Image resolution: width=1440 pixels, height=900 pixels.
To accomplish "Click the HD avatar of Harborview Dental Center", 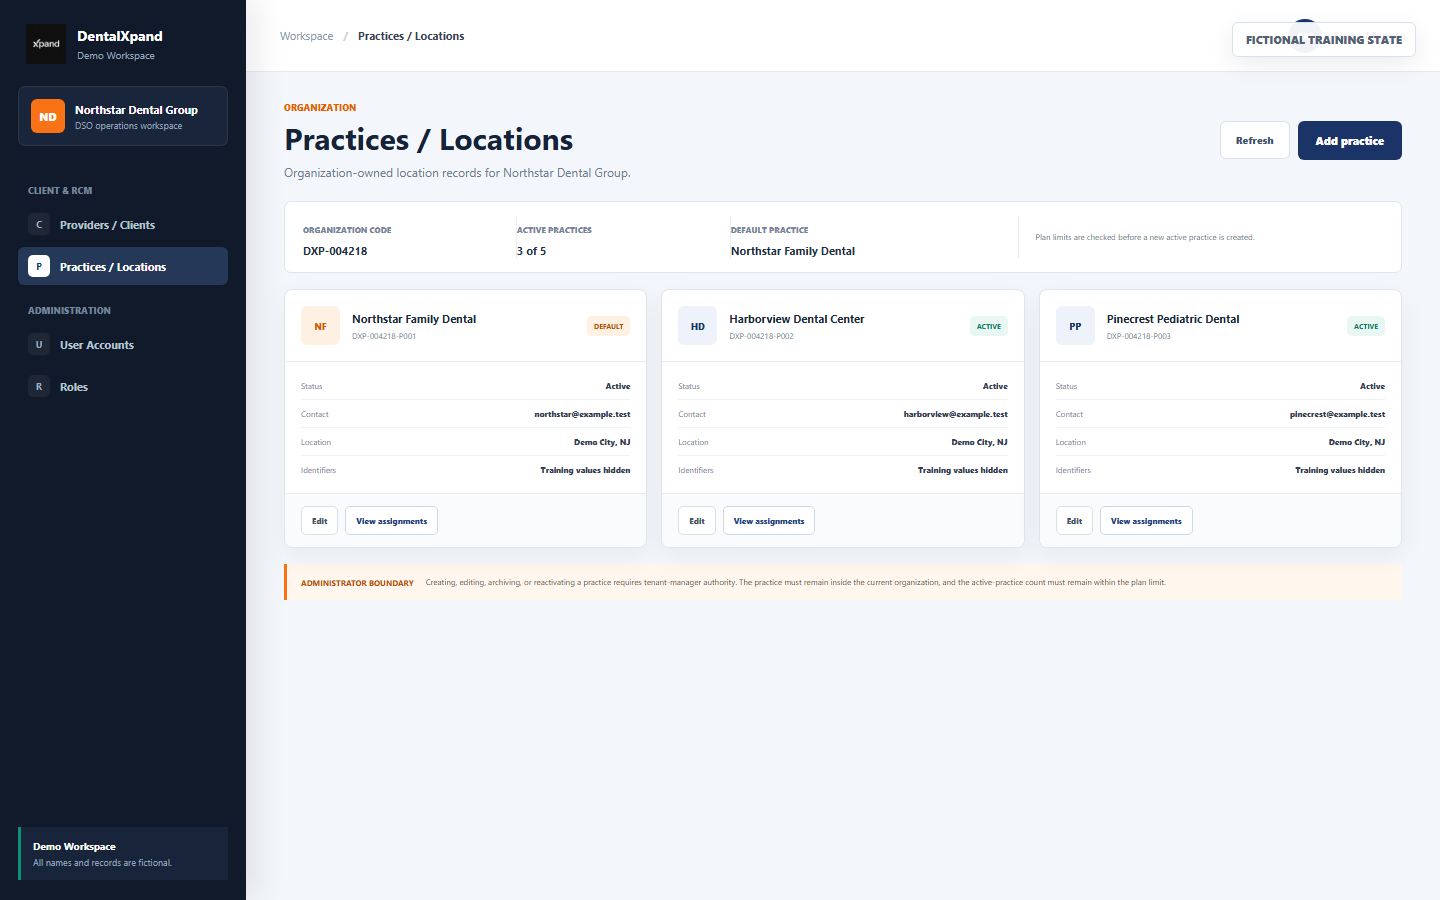I will tap(698, 326).
